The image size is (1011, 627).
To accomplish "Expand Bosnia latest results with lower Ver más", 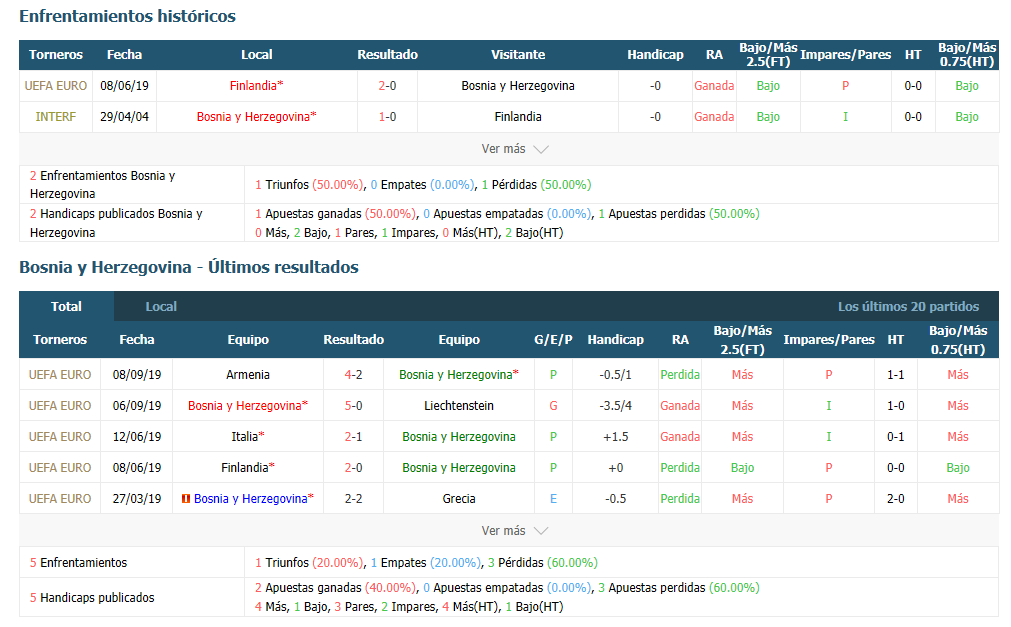I will coord(514,531).
